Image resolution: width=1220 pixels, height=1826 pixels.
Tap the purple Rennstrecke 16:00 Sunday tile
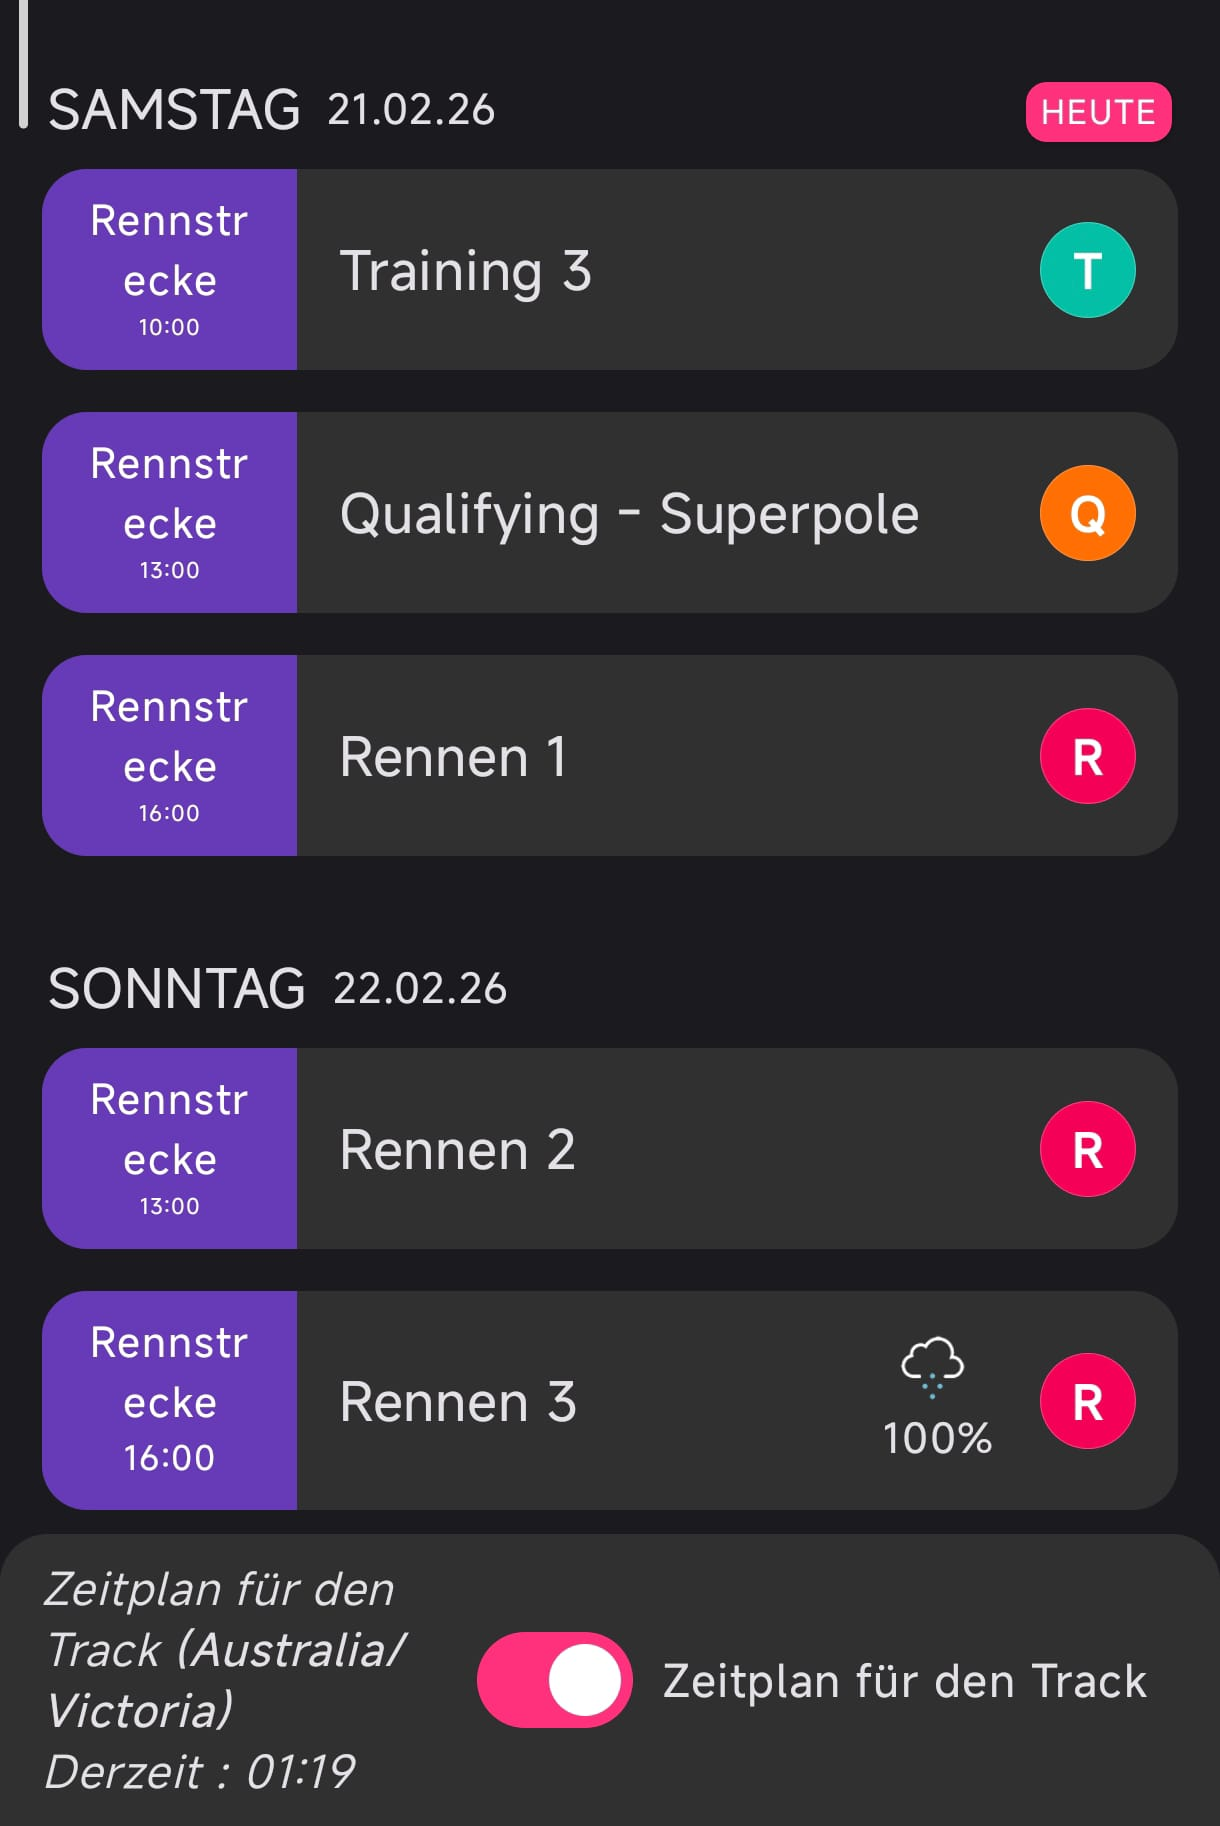[169, 1401]
